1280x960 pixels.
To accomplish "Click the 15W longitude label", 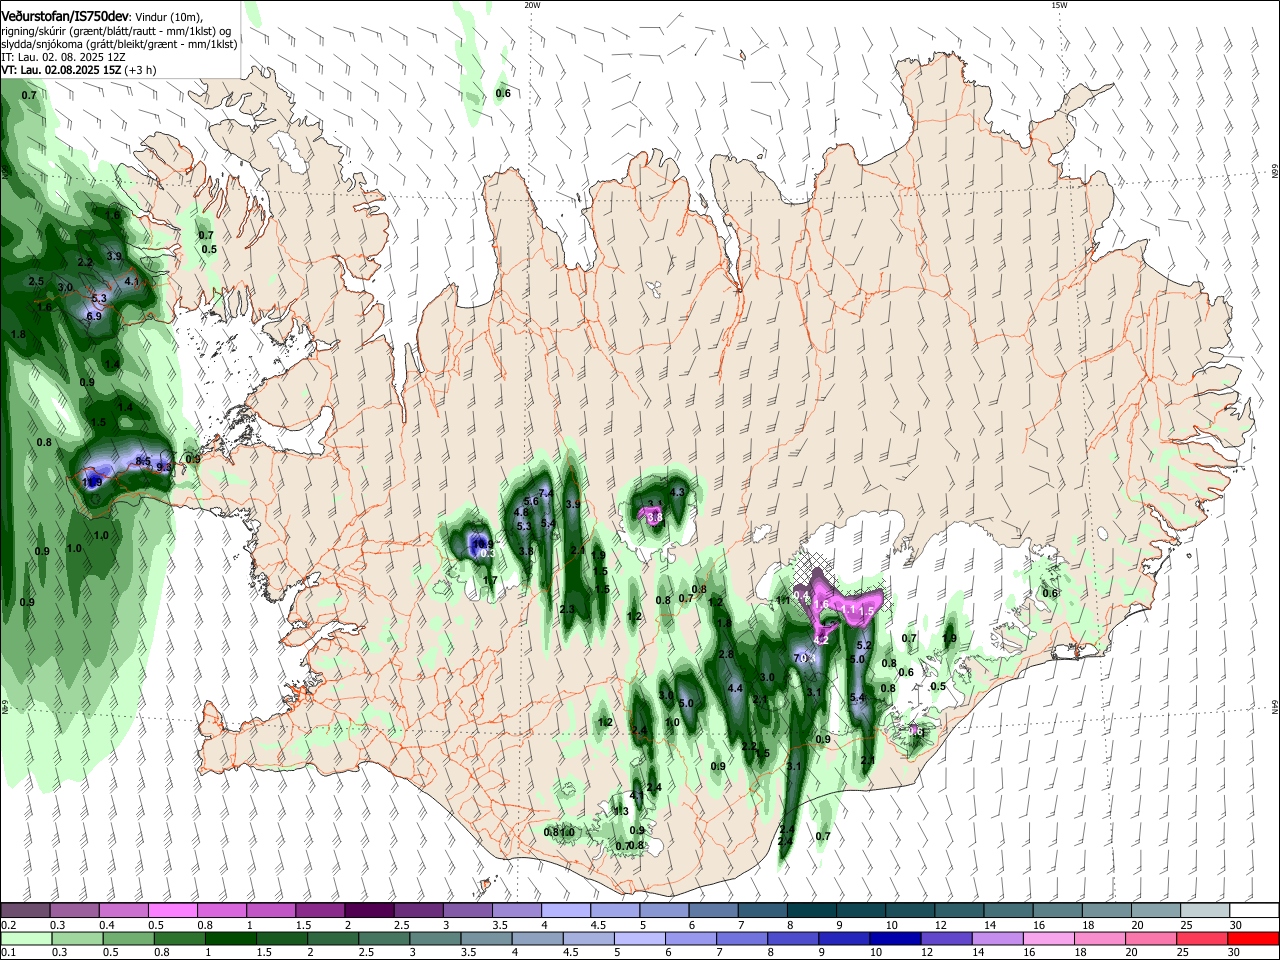I will tap(1059, 5).
